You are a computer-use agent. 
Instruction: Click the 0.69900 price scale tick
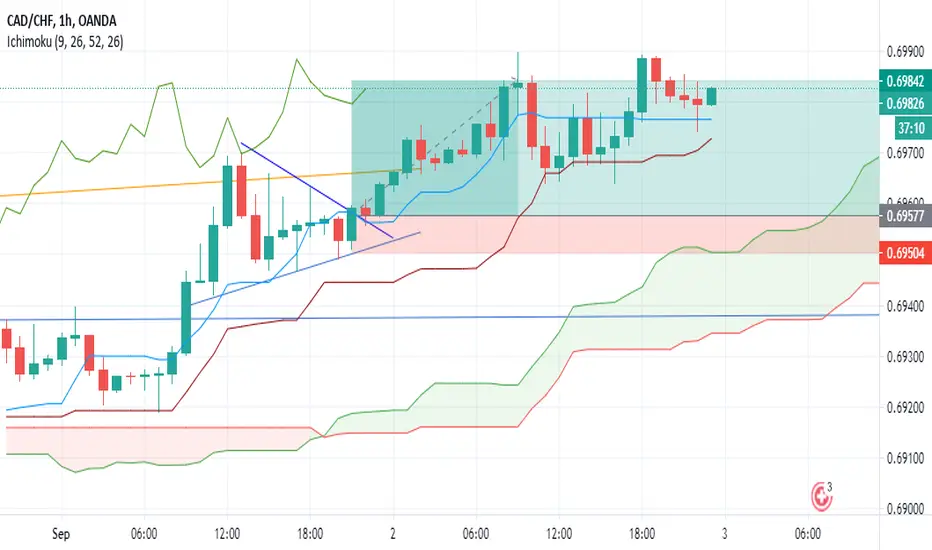(905, 52)
